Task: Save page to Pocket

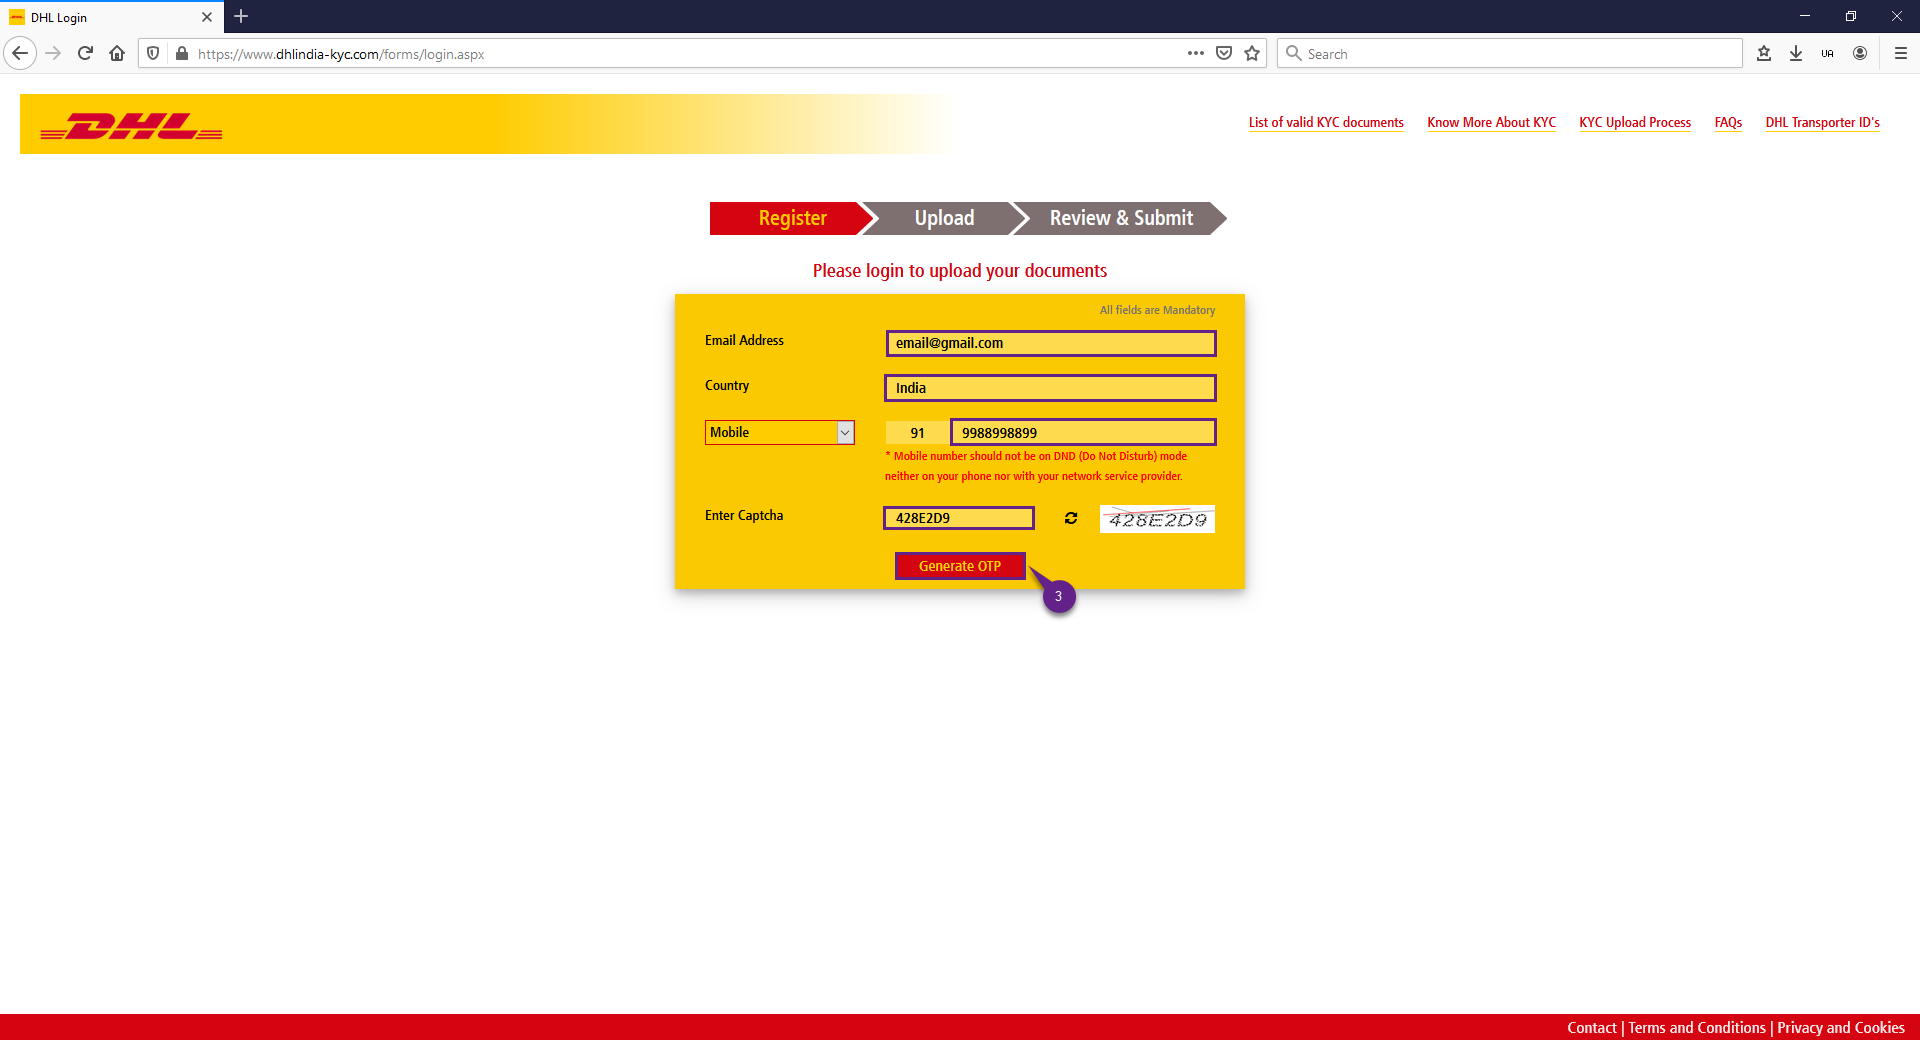Action: (x=1224, y=53)
